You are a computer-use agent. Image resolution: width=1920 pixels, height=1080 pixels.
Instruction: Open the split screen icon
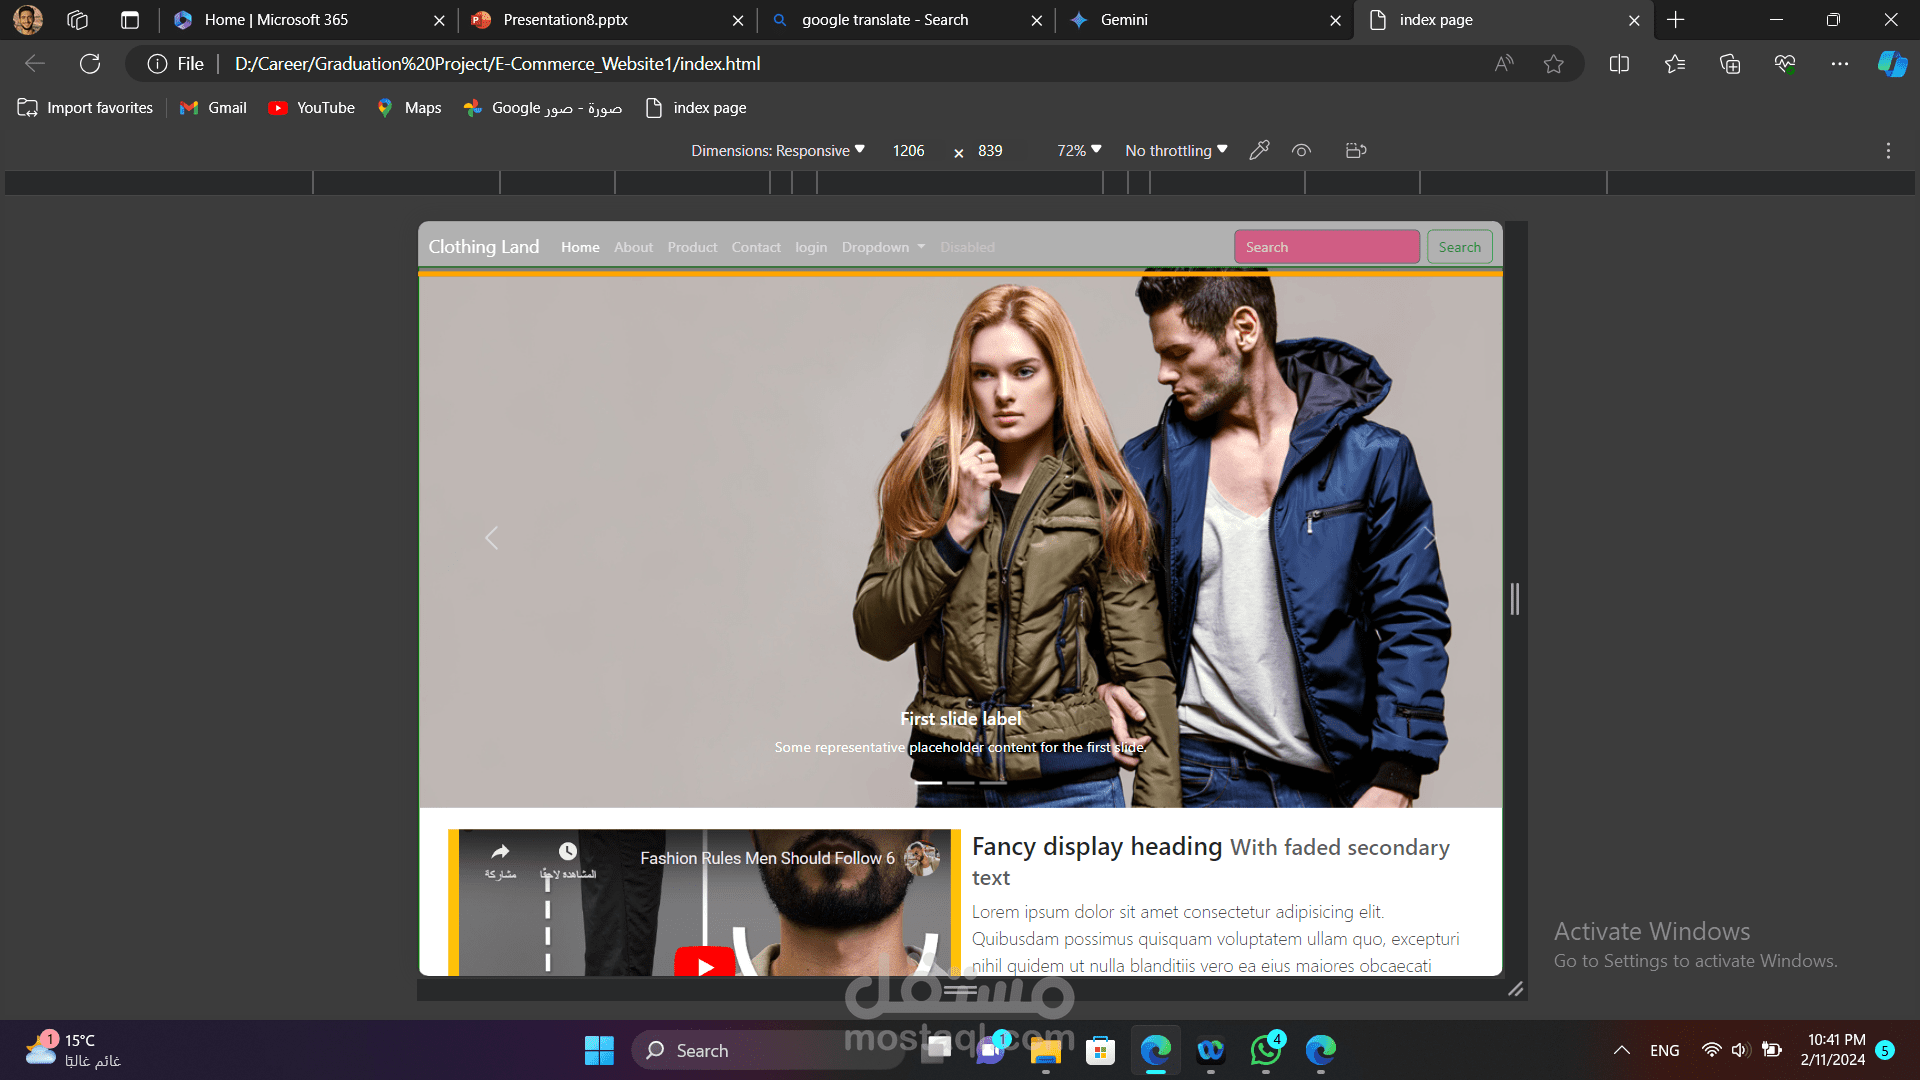tap(1619, 64)
